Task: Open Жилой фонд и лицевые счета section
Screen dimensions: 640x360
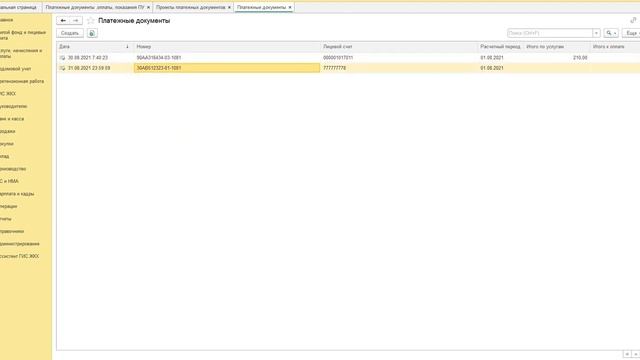Action: (24, 35)
